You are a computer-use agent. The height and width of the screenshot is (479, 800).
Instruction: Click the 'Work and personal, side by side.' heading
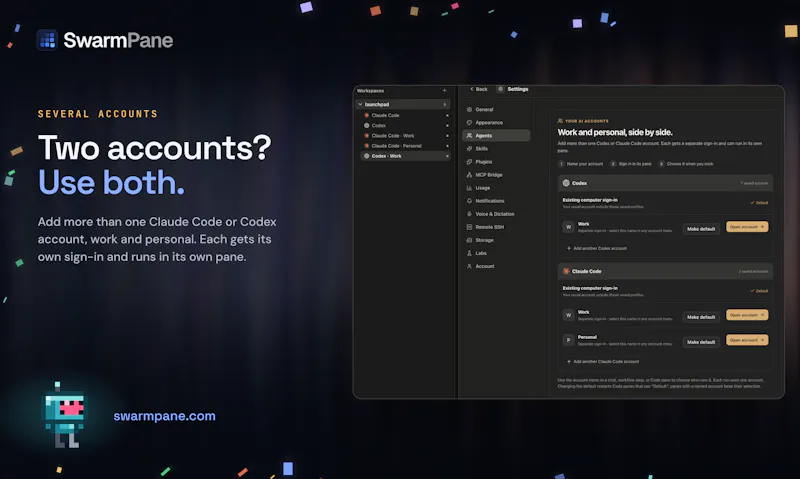[615, 132]
